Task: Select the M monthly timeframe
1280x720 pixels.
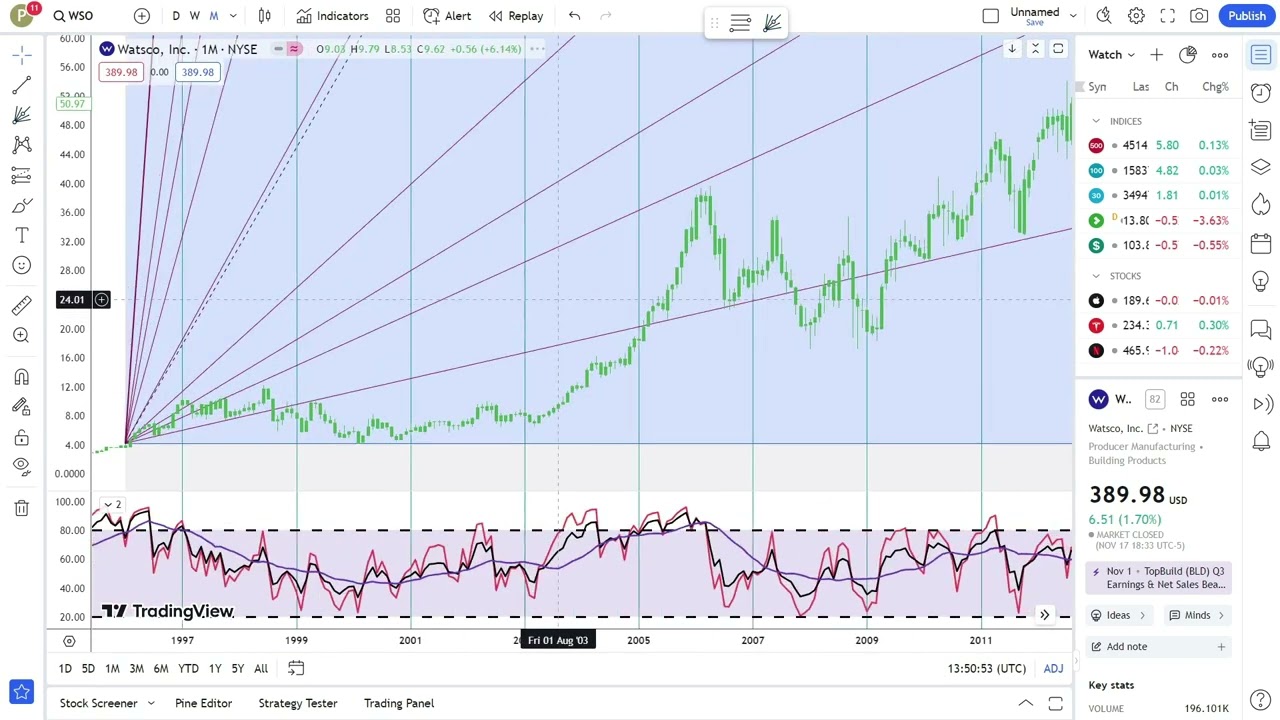Action: (x=214, y=16)
